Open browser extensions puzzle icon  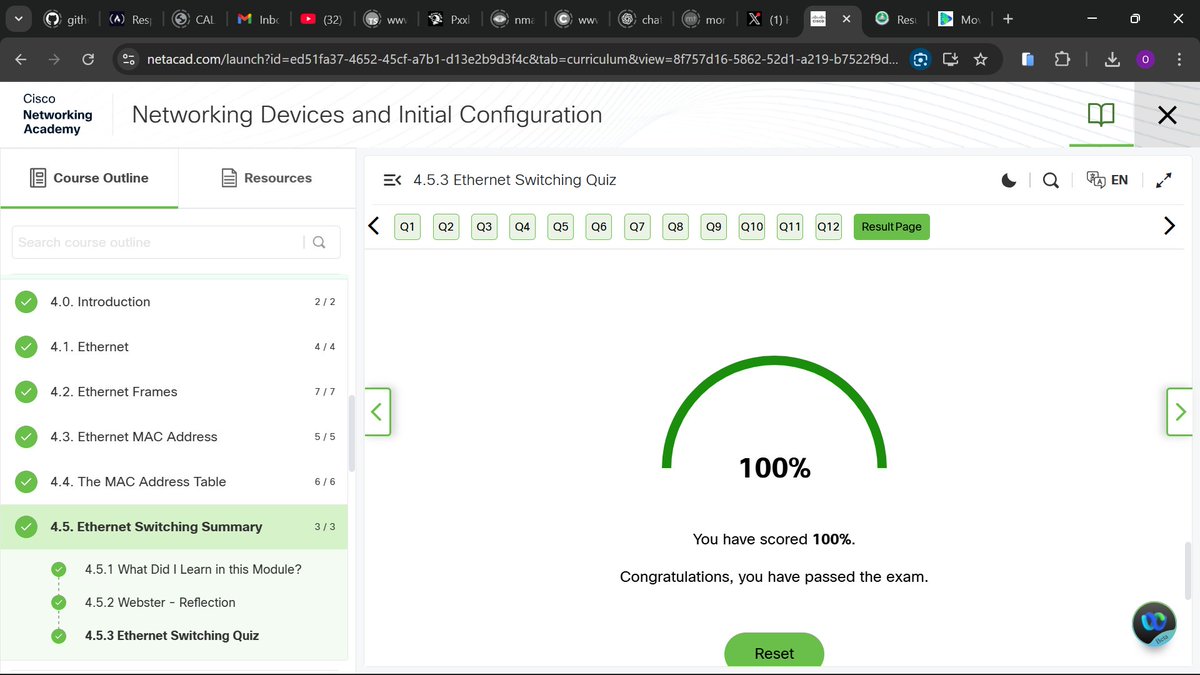click(x=1062, y=60)
